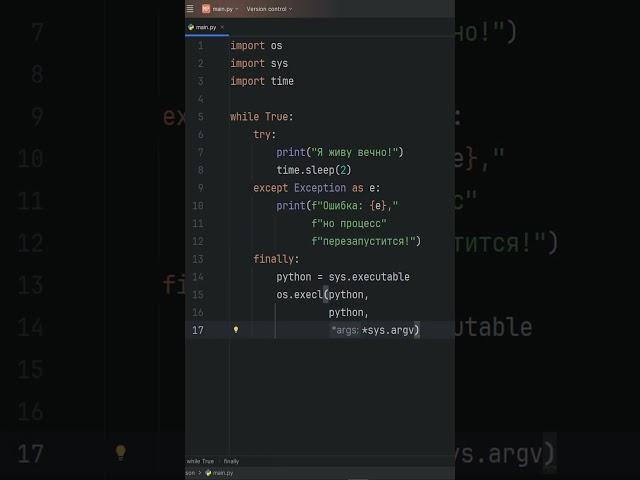This screenshot has height=480, width=640.
Task: Click the 'python,' argument on line 16
Action: (349, 313)
